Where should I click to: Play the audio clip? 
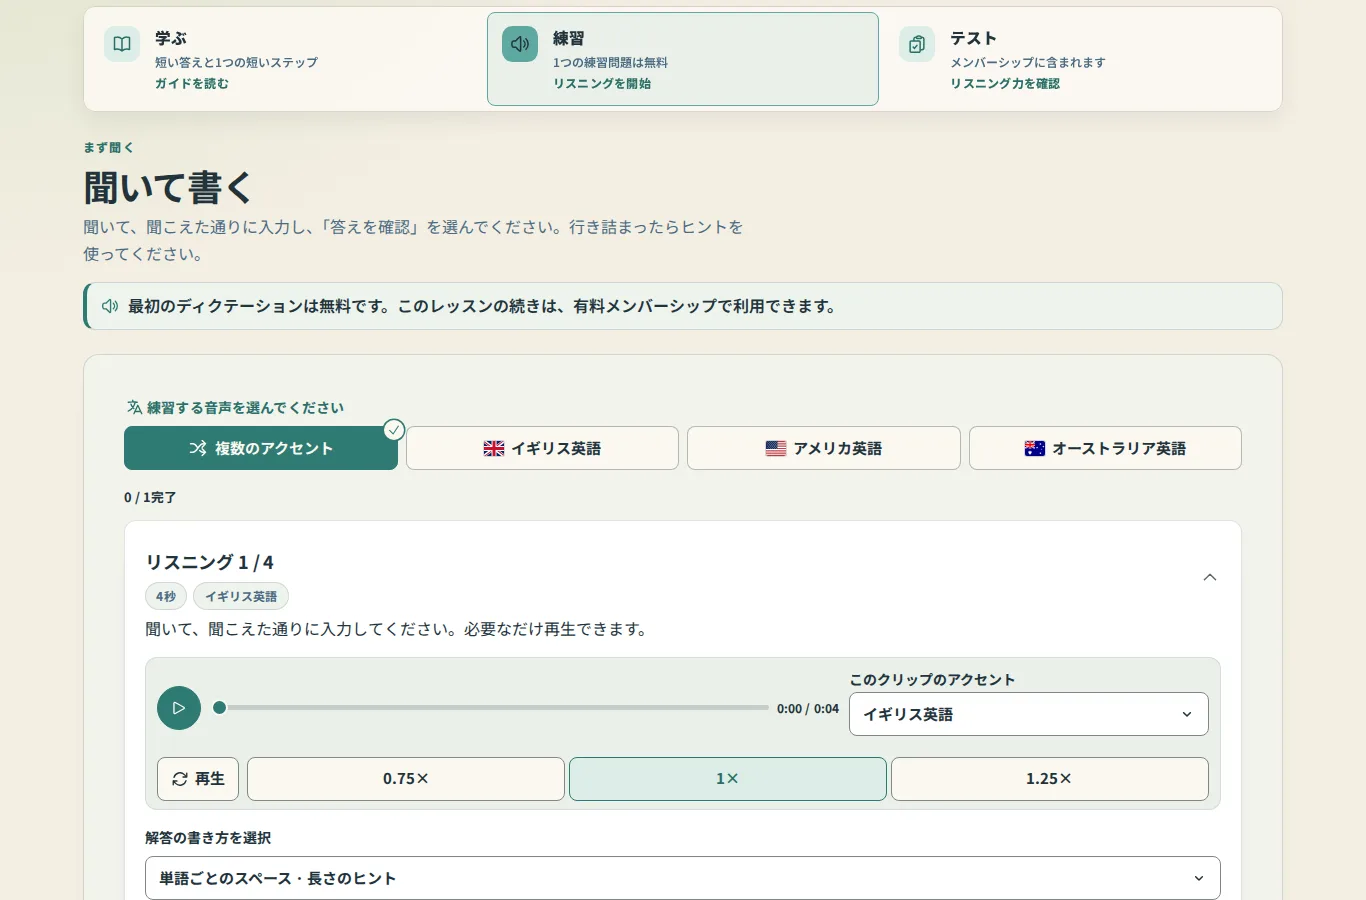[x=179, y=708]
